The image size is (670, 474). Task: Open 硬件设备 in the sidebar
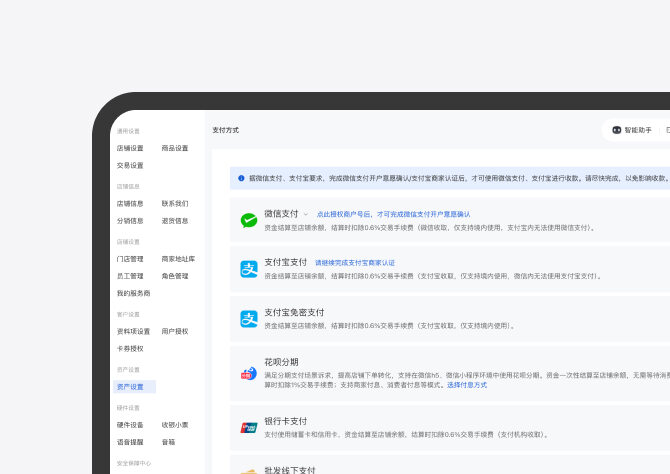[130, 425]
